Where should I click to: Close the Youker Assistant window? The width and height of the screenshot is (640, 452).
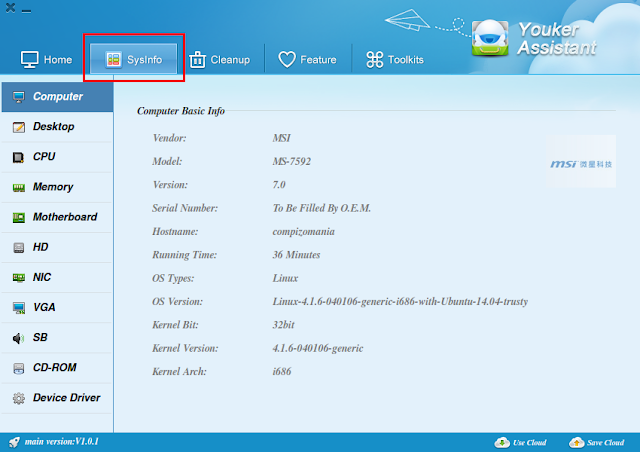[11, 8]
